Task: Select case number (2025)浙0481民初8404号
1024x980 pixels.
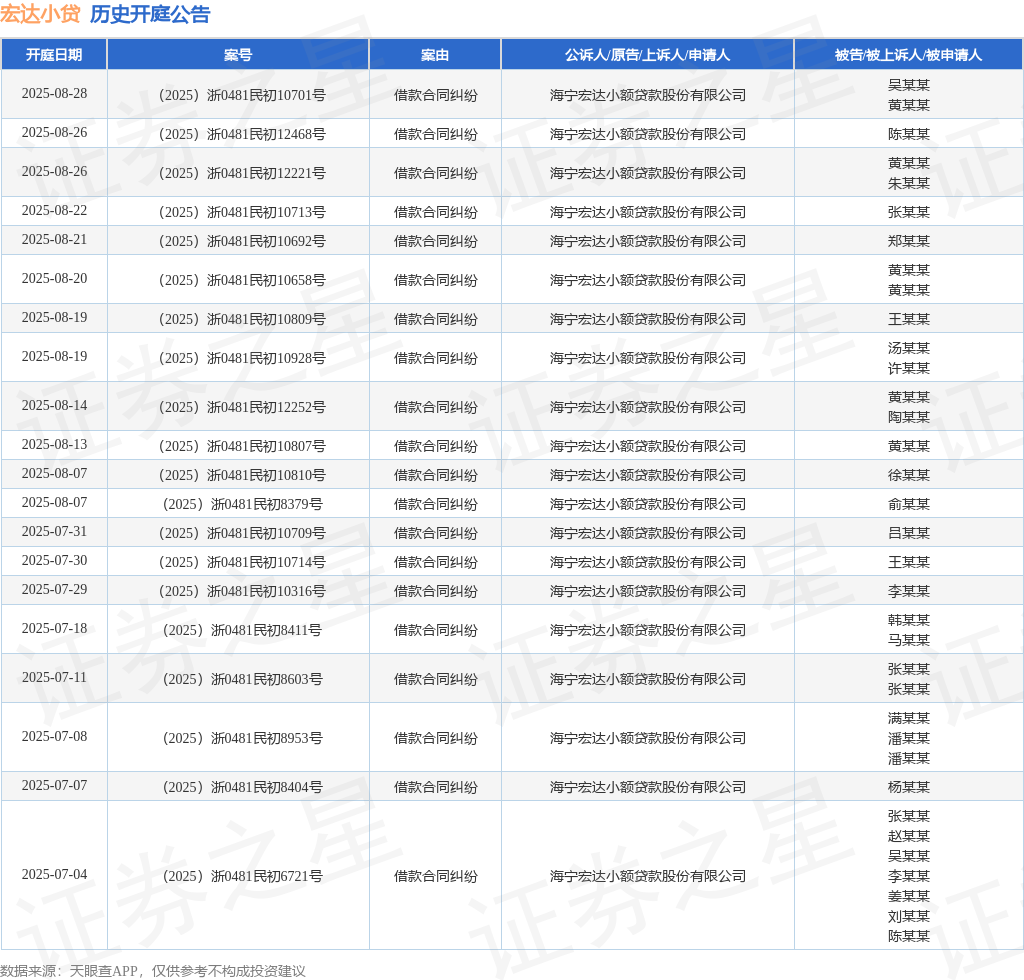Action: pyautogui.click(x=242, y=787)
